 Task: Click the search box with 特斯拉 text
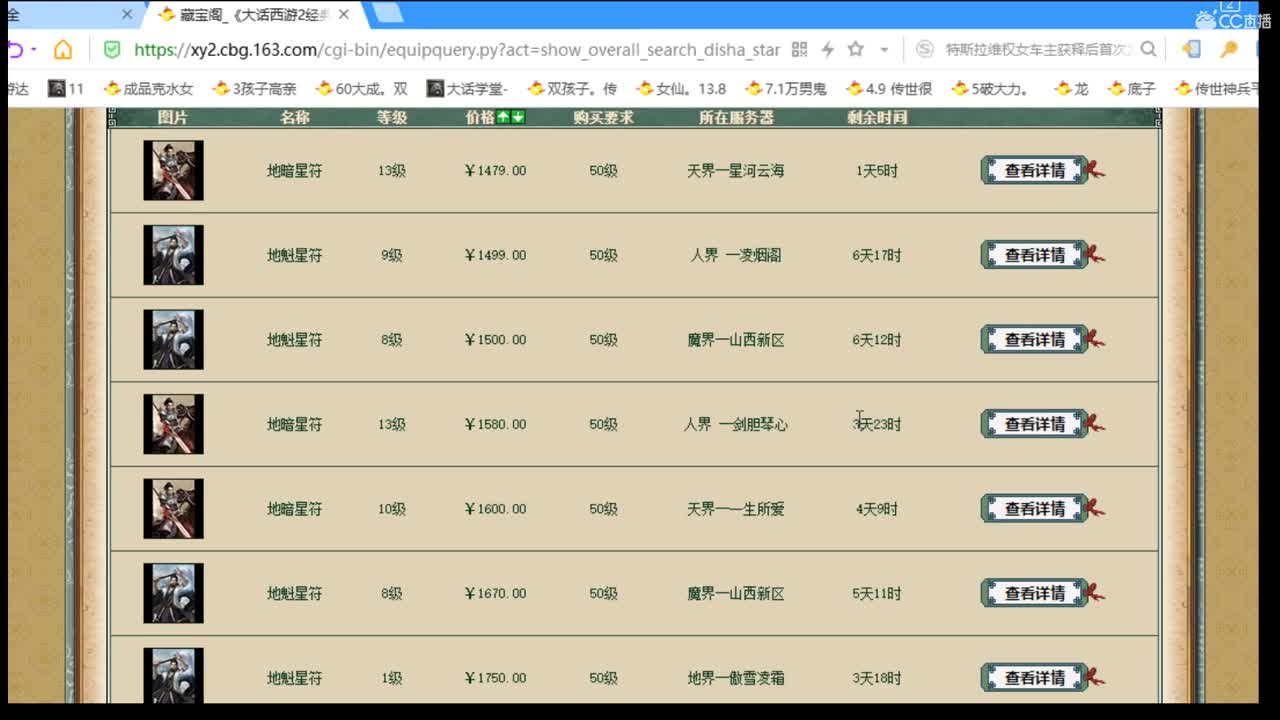[x=1038, y=50]
